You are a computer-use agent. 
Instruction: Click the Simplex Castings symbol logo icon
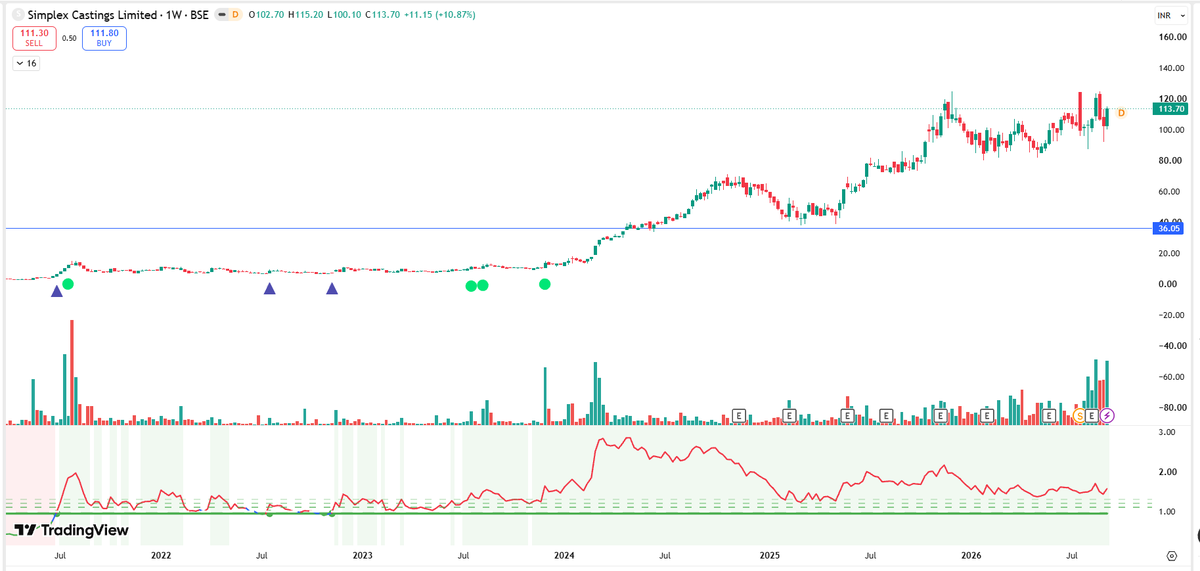[x=19, y=16]
